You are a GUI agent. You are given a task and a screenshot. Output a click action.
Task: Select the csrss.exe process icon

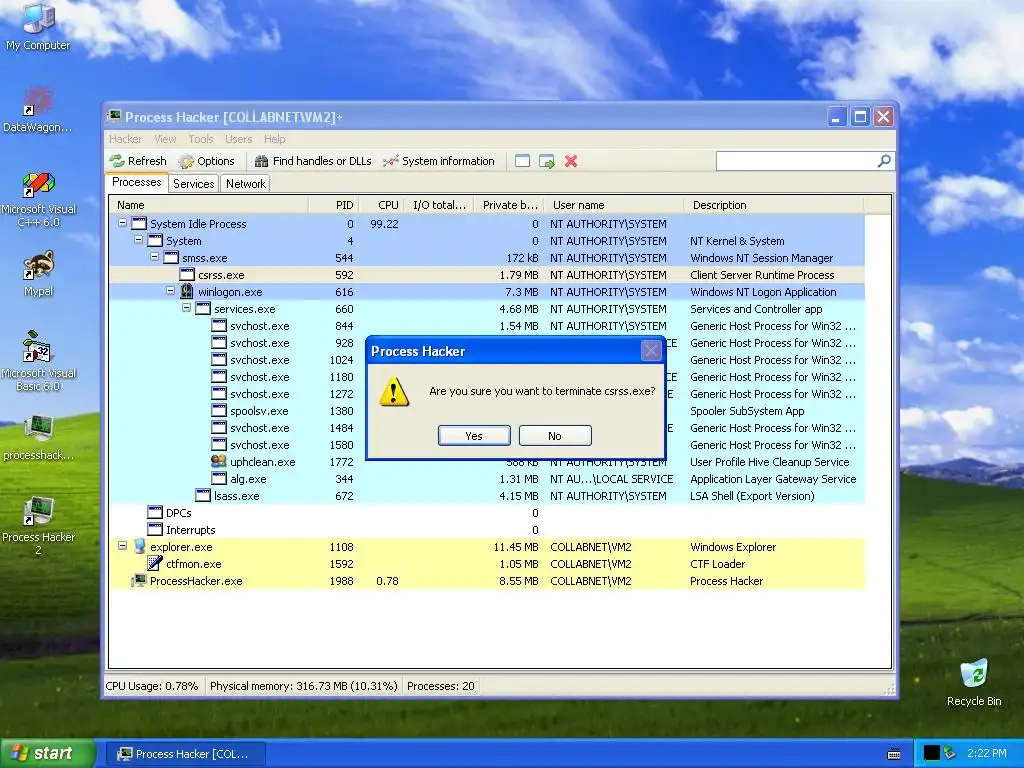pyautogui.click(x=187, y=275)
